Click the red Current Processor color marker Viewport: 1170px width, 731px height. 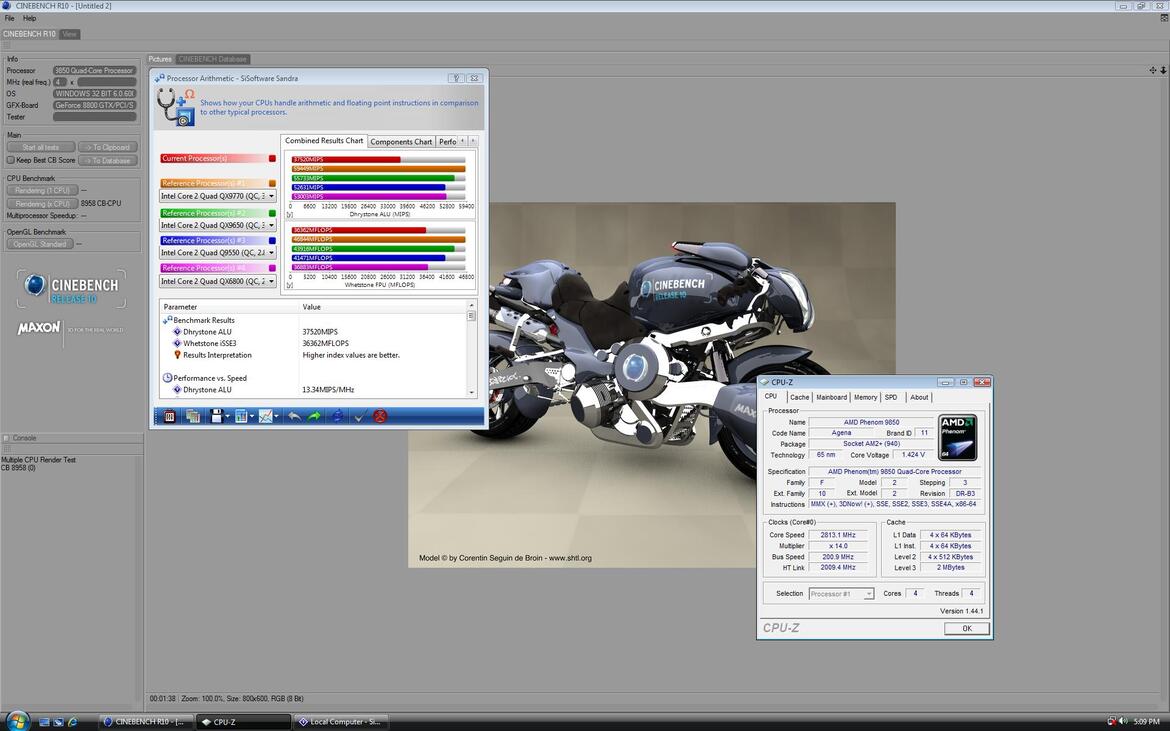tap(272, 158)
